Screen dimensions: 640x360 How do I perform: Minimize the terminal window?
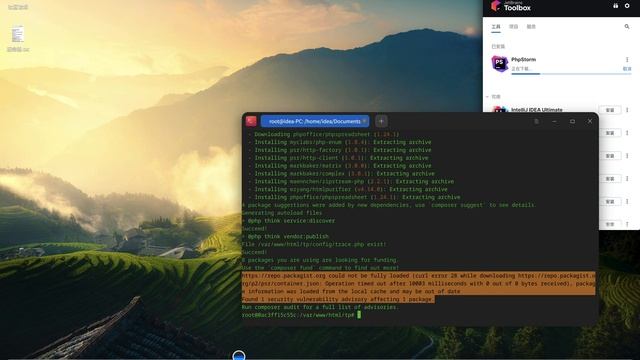coord(554,121)
